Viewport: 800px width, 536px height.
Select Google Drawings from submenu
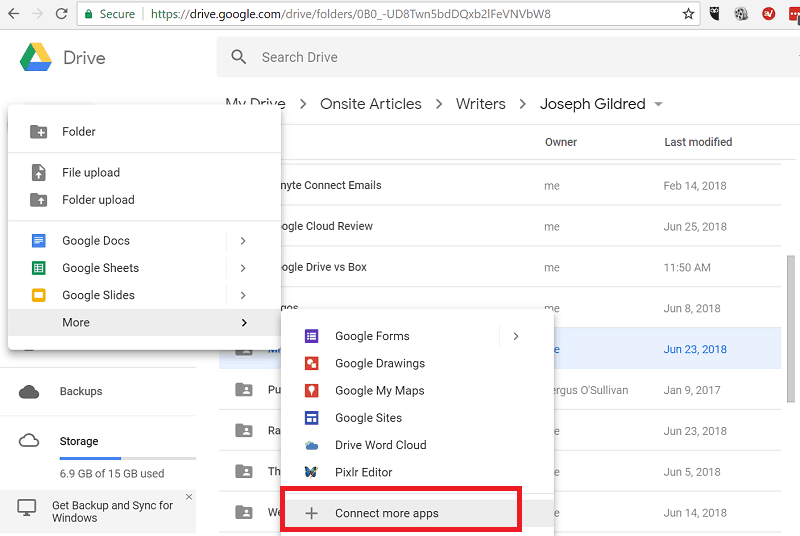coord(417,363)
